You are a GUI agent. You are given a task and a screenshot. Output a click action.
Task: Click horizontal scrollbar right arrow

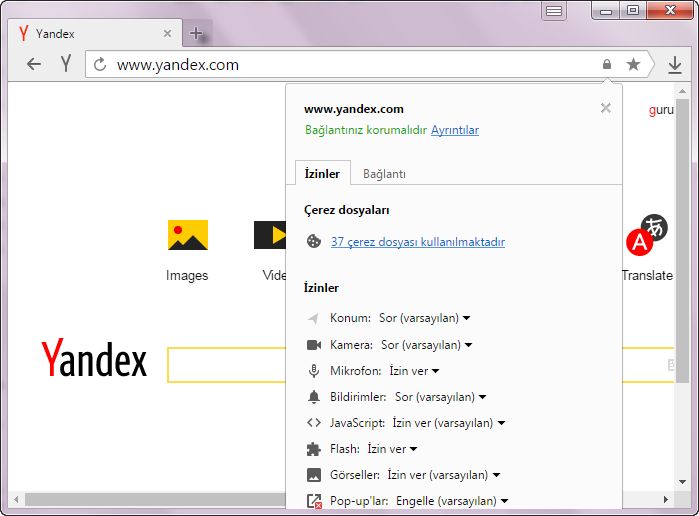point(666,499)
